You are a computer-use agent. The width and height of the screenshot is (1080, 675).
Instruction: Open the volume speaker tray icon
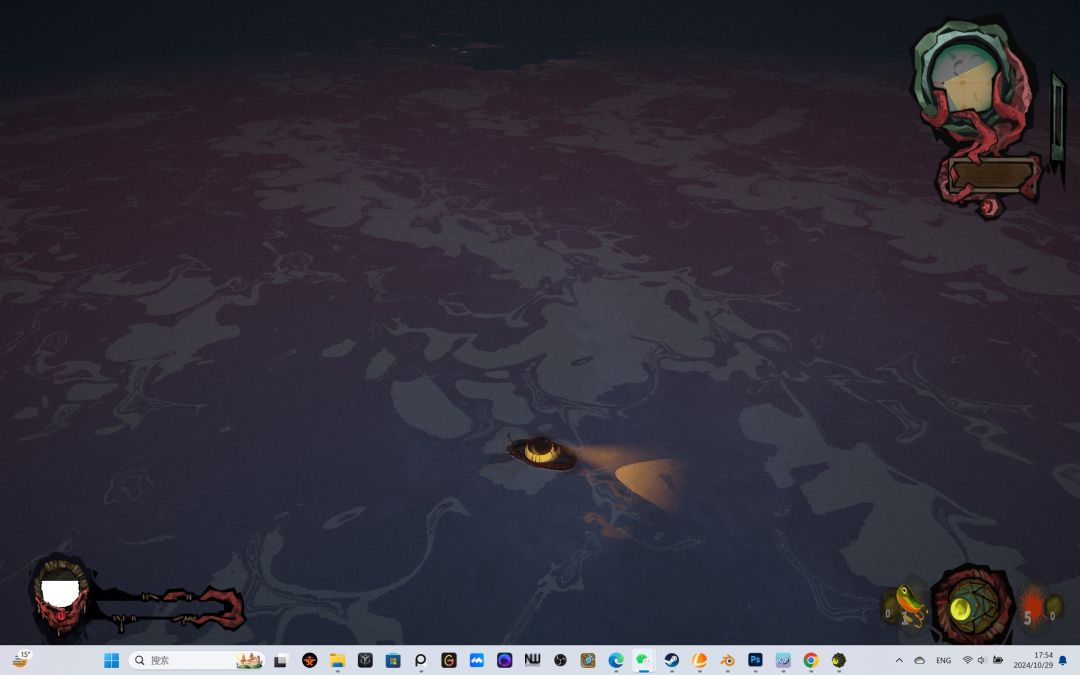(982, 661)
